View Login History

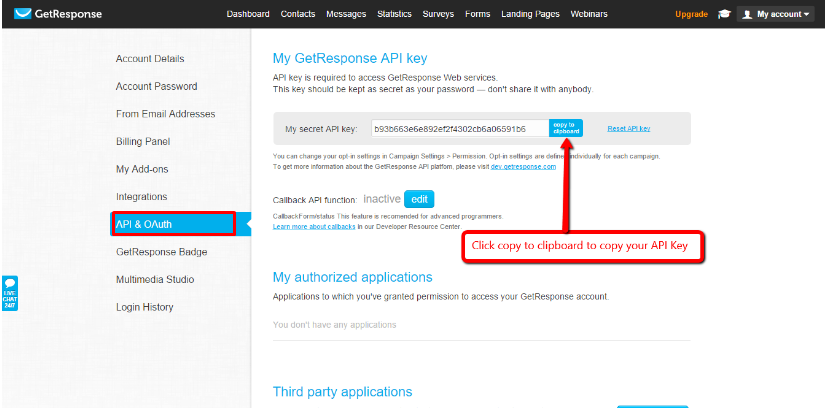coord(144,307)
